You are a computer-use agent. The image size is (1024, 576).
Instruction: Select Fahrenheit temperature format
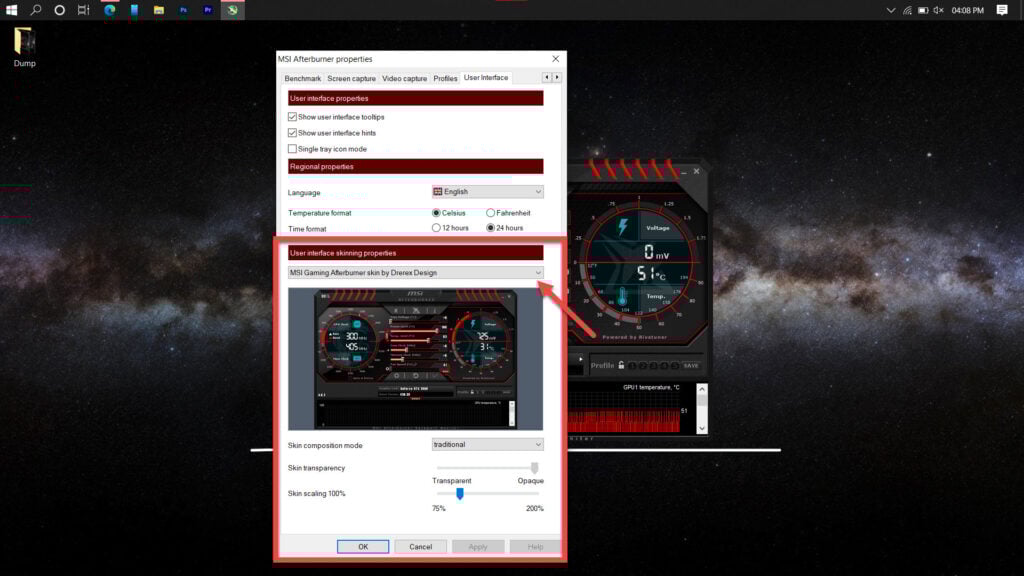(x=490, y=213)
